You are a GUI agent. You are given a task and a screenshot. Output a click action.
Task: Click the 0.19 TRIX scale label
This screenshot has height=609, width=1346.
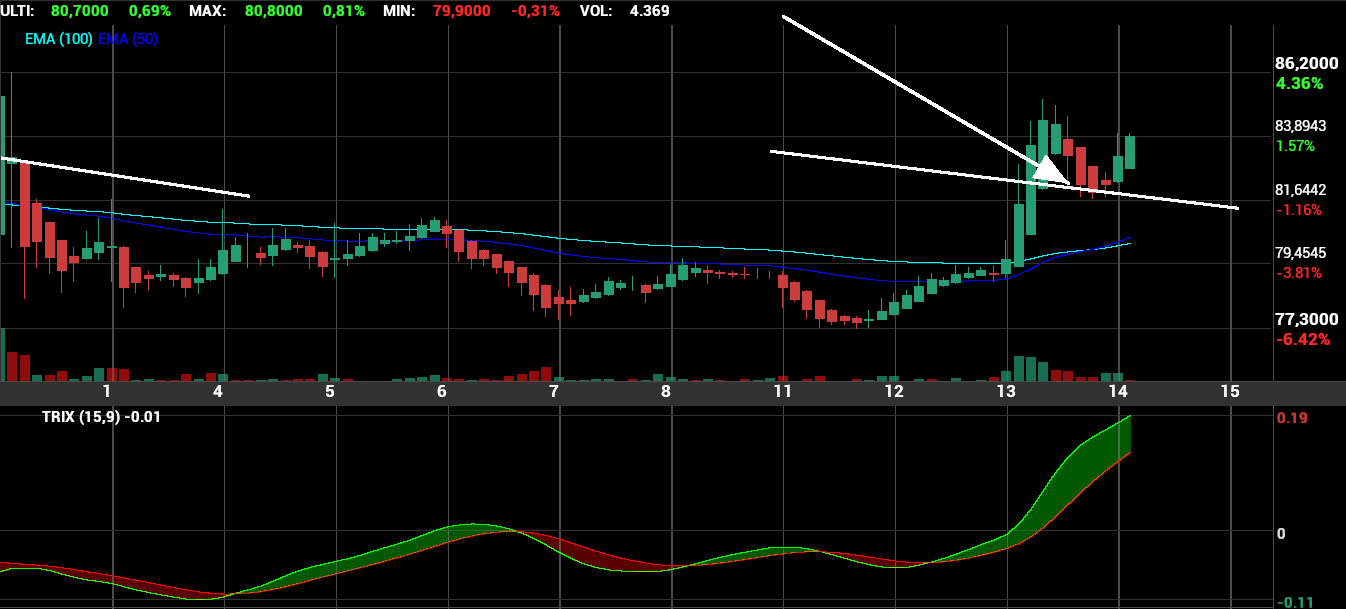(x=1290, y=418)
